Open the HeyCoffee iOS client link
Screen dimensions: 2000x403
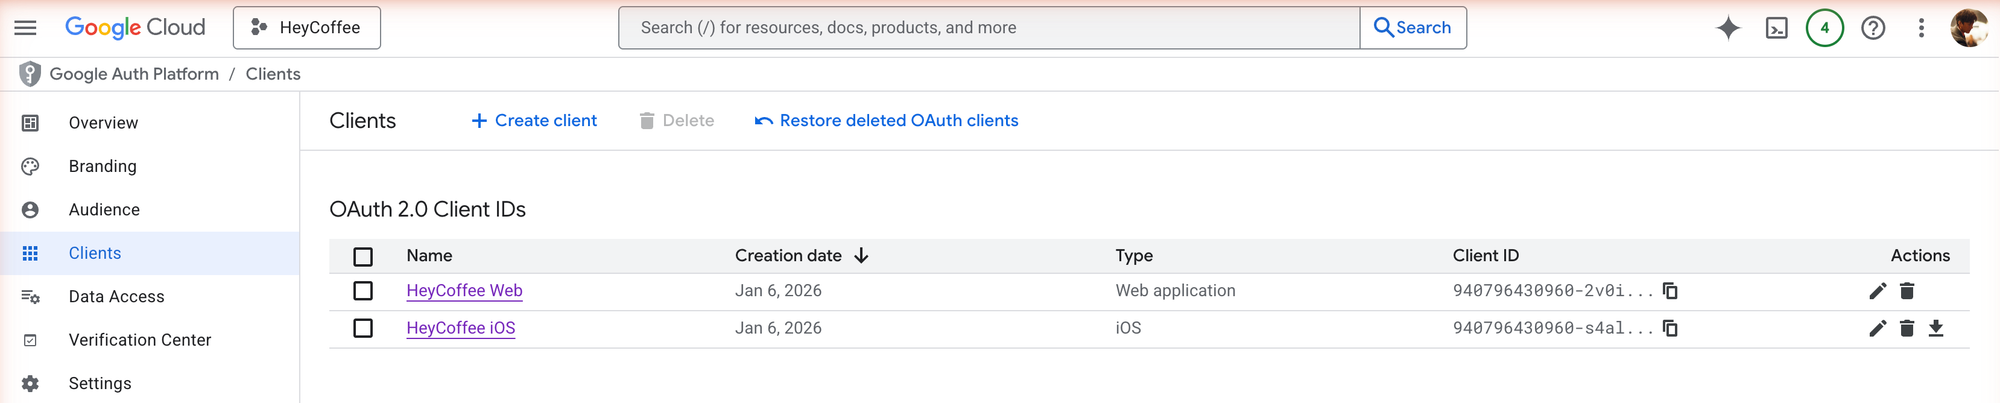tap(461, 328)
